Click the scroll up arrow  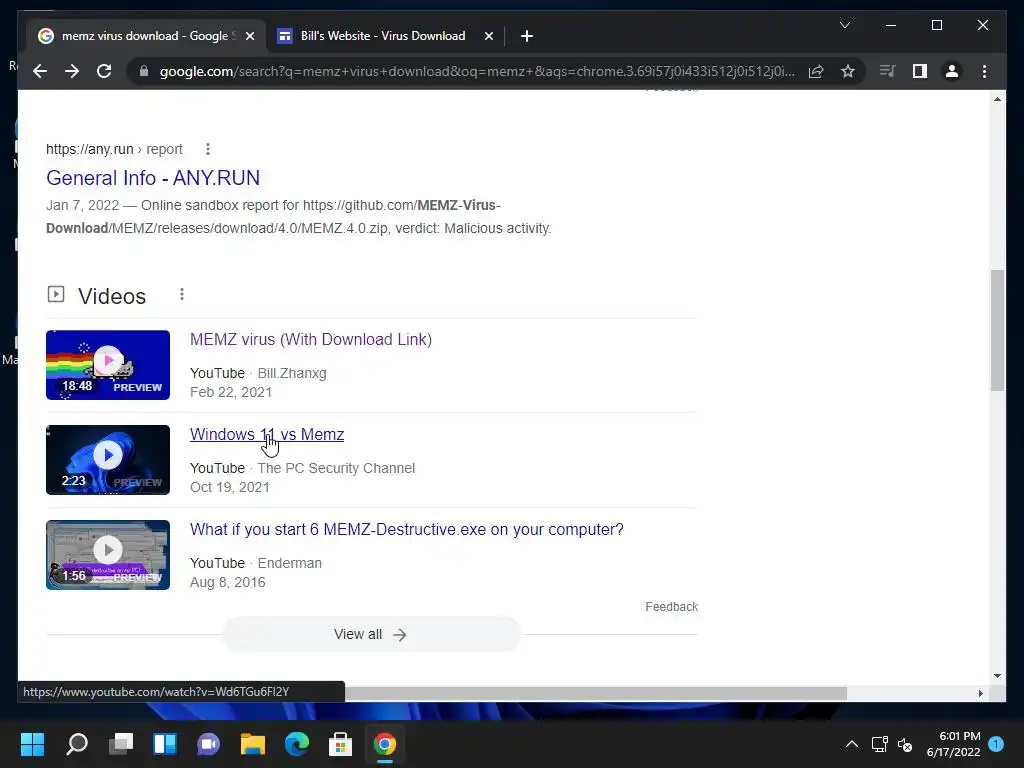pyautogui.click(x=997, y=99)
